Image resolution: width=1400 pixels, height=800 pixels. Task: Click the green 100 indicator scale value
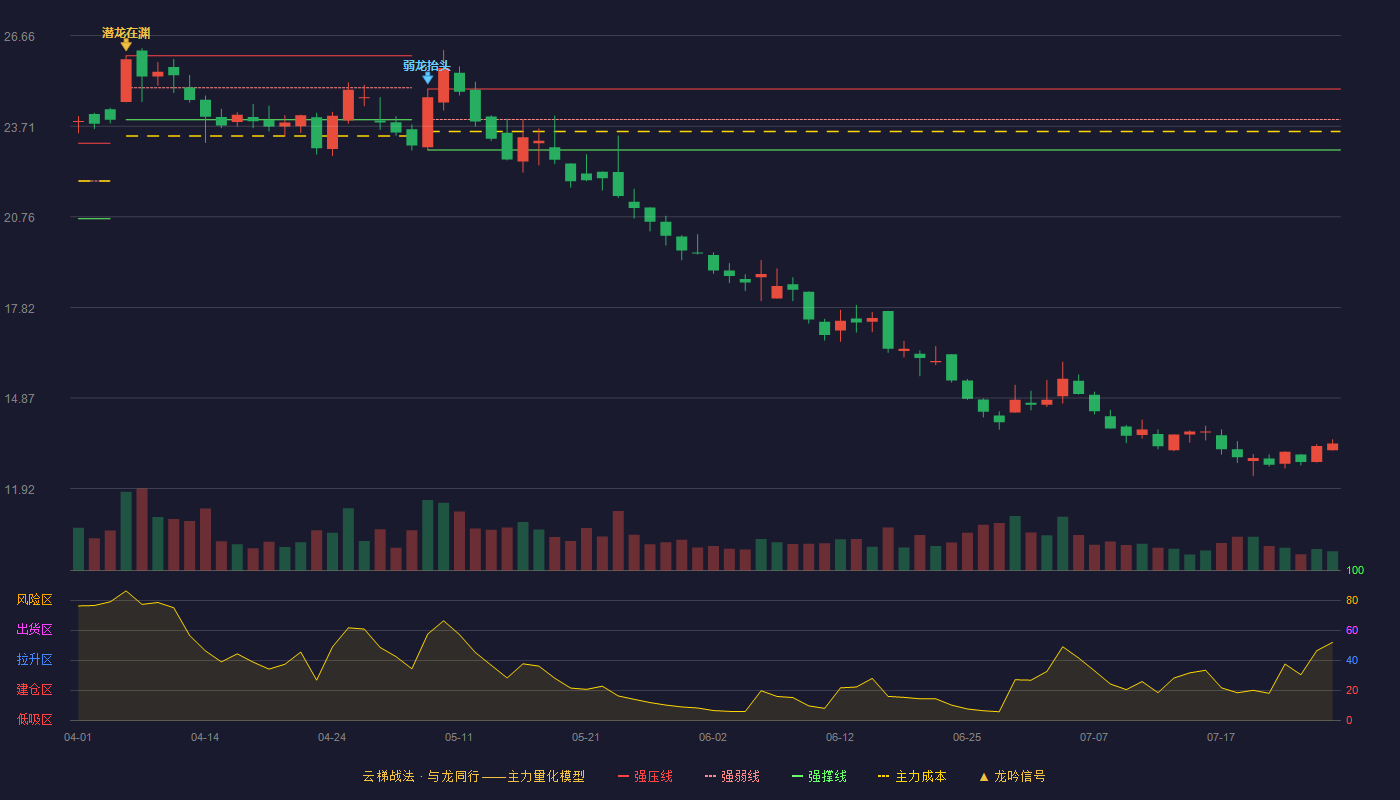[1355, 570]
